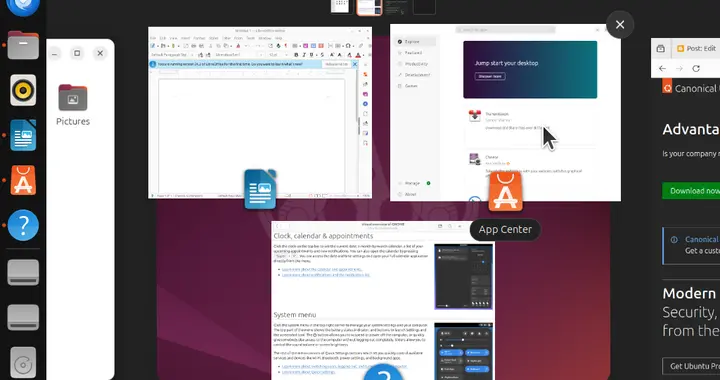Follow the calendar and appointments link in Help

[x=322, y=269]
